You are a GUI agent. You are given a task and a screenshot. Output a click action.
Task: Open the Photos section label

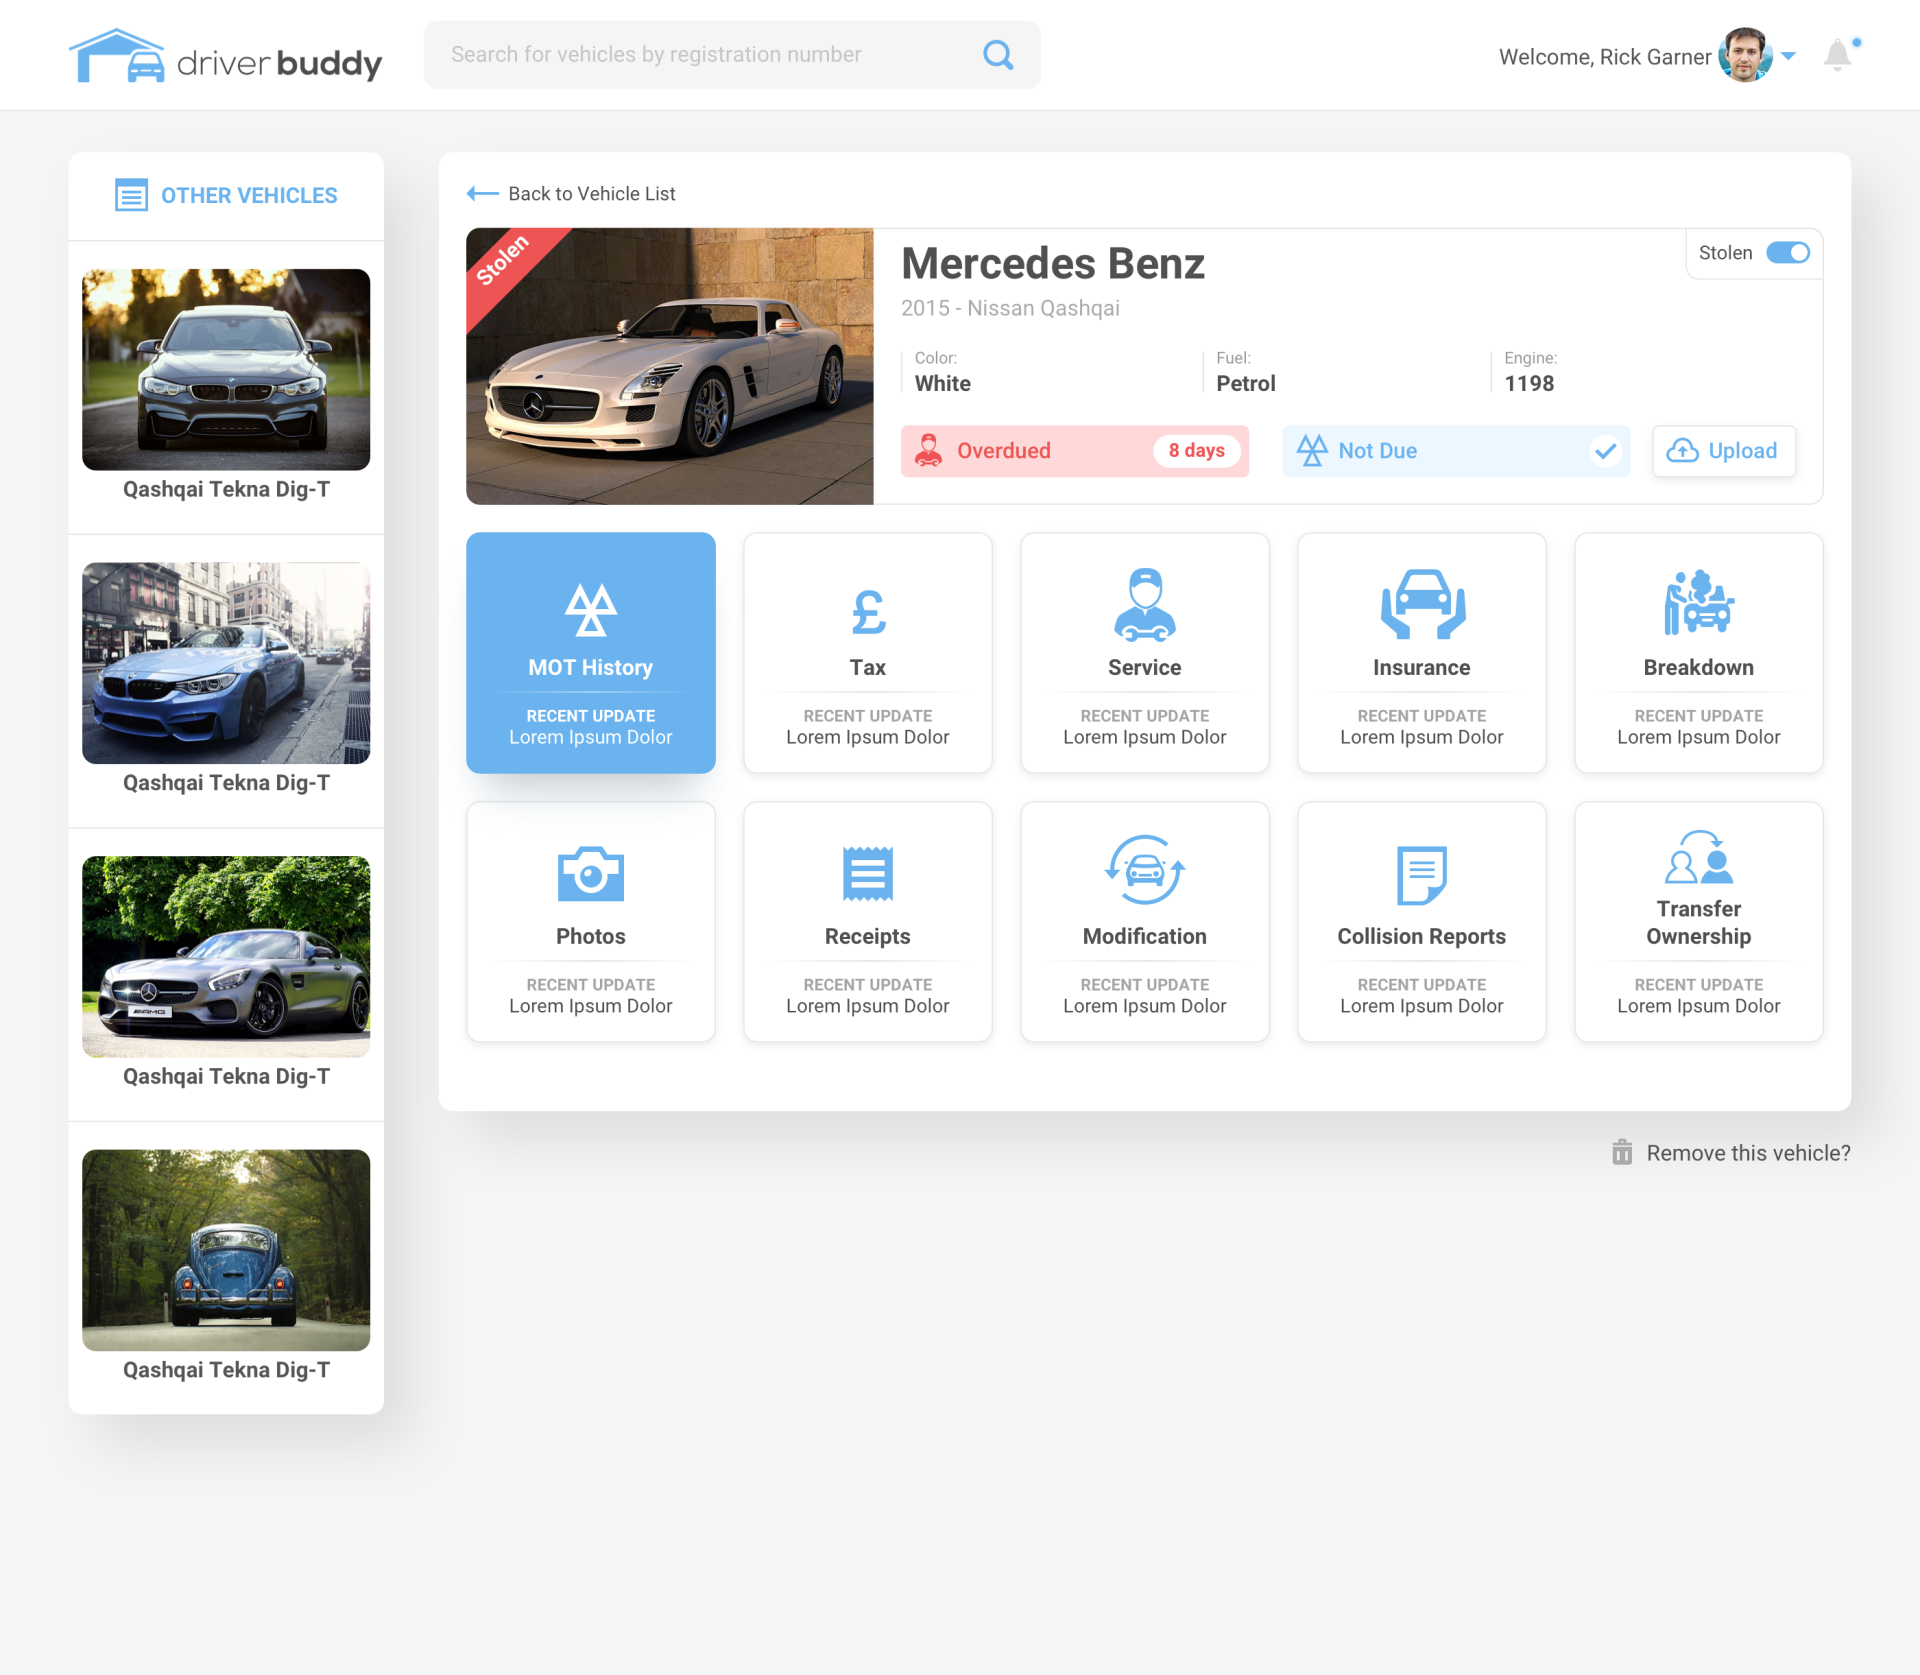(x=591, y=936)
